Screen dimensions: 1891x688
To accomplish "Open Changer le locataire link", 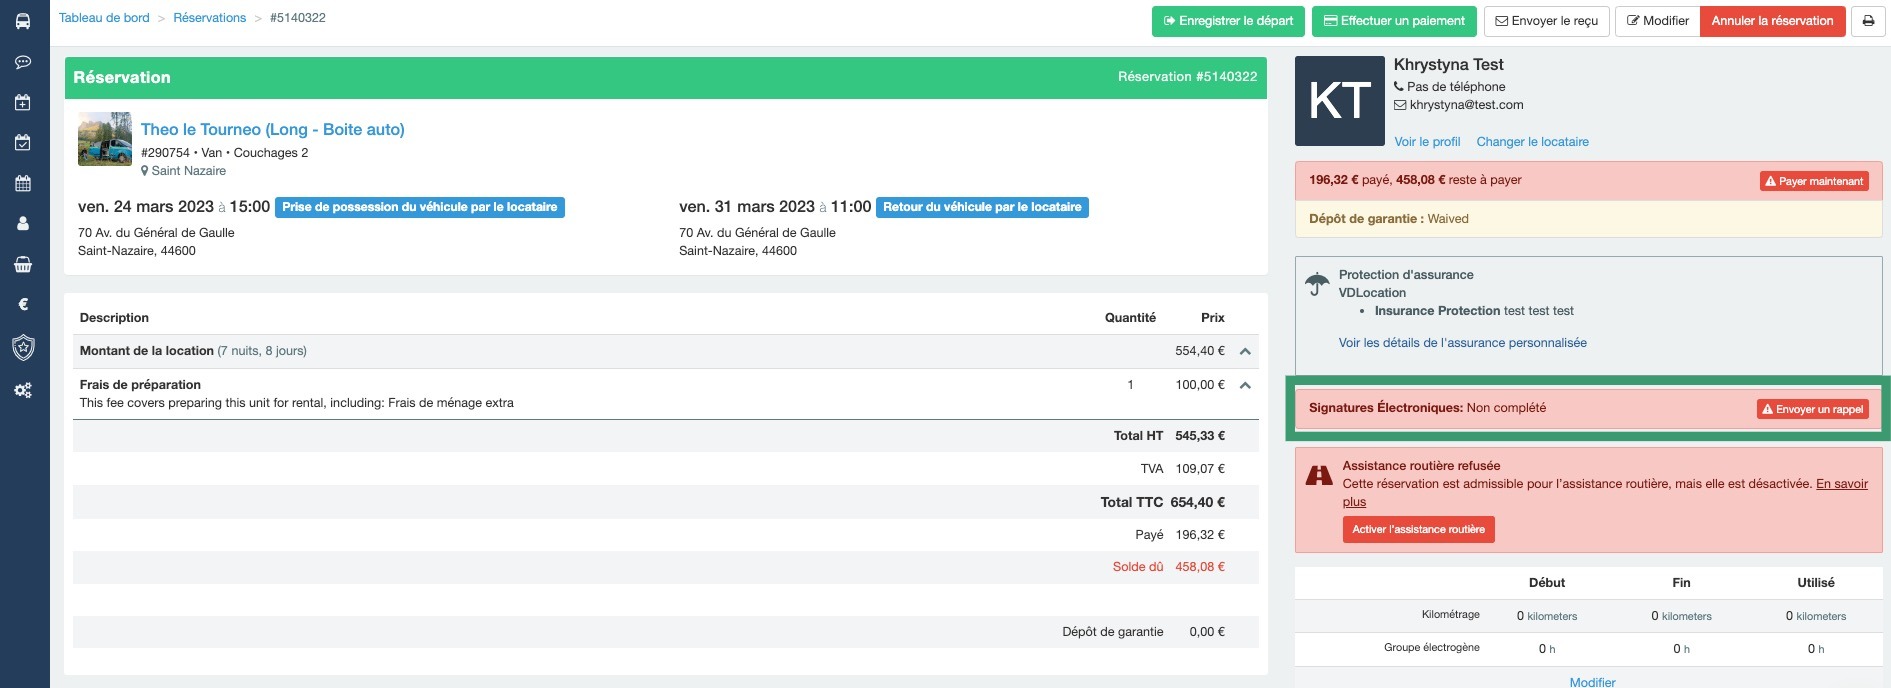I will [1532, 142].
